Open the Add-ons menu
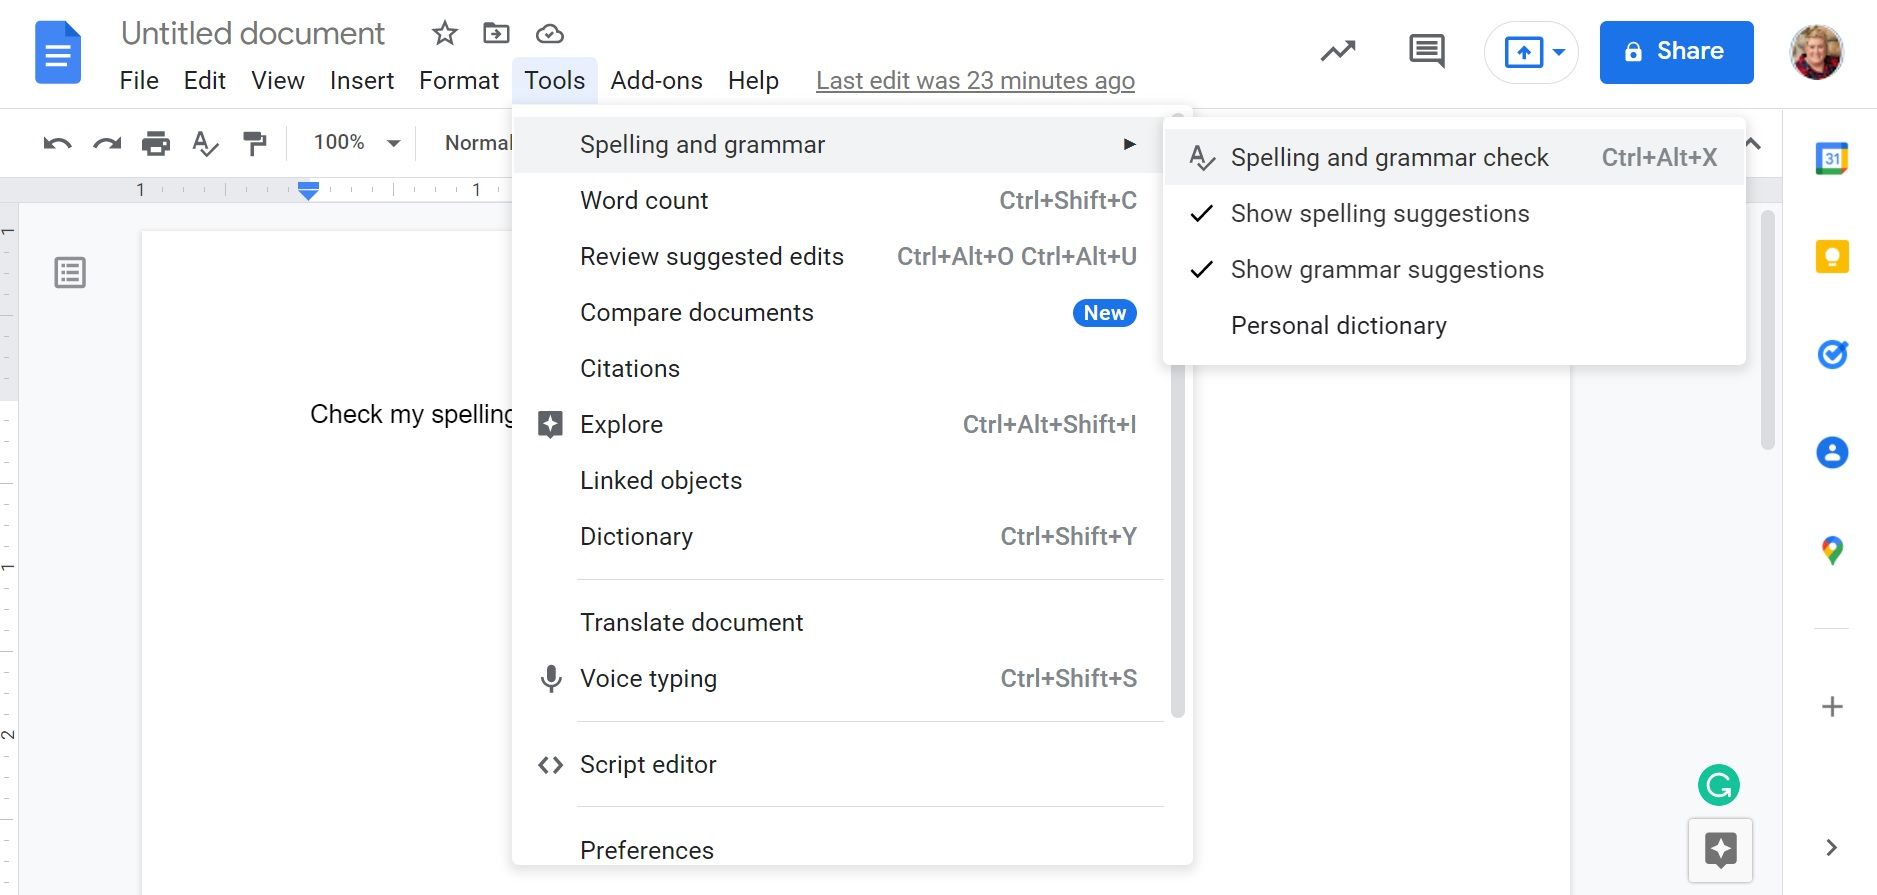 [x=657, y=81]
